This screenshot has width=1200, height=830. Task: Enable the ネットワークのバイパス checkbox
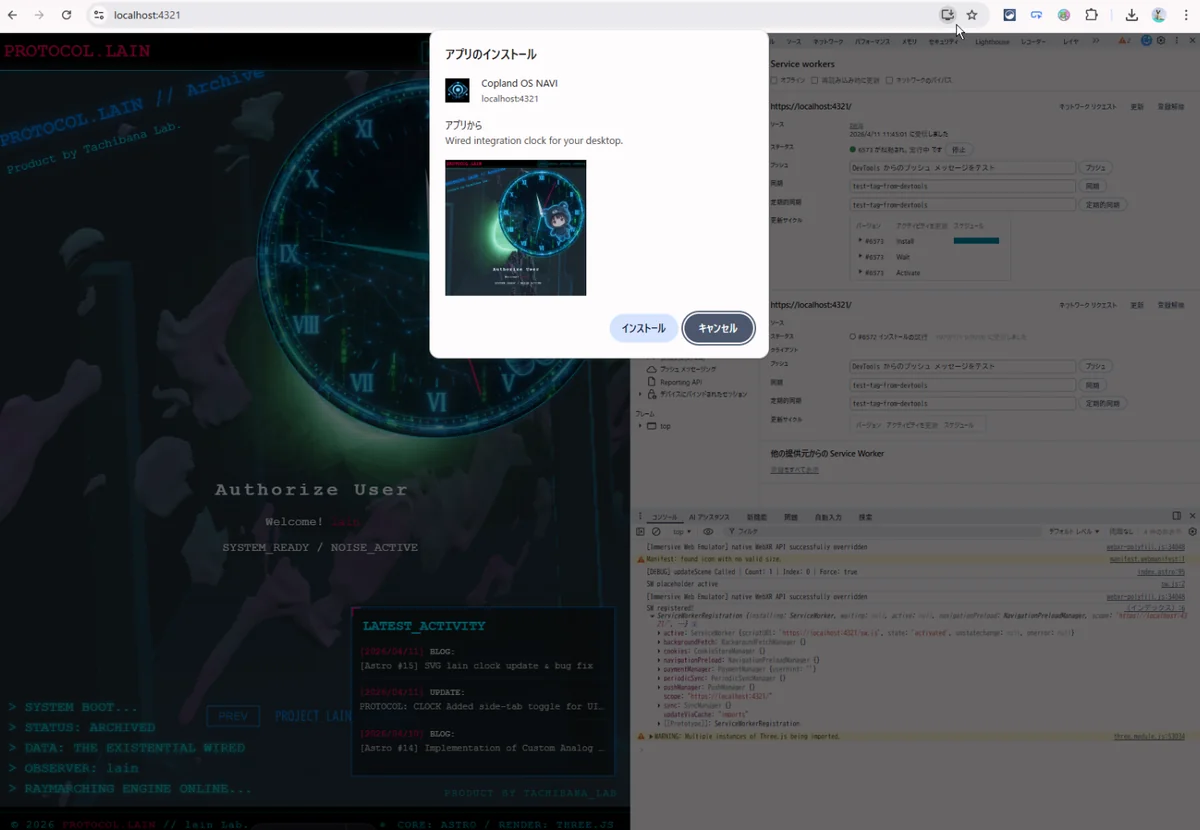point(890,79)
